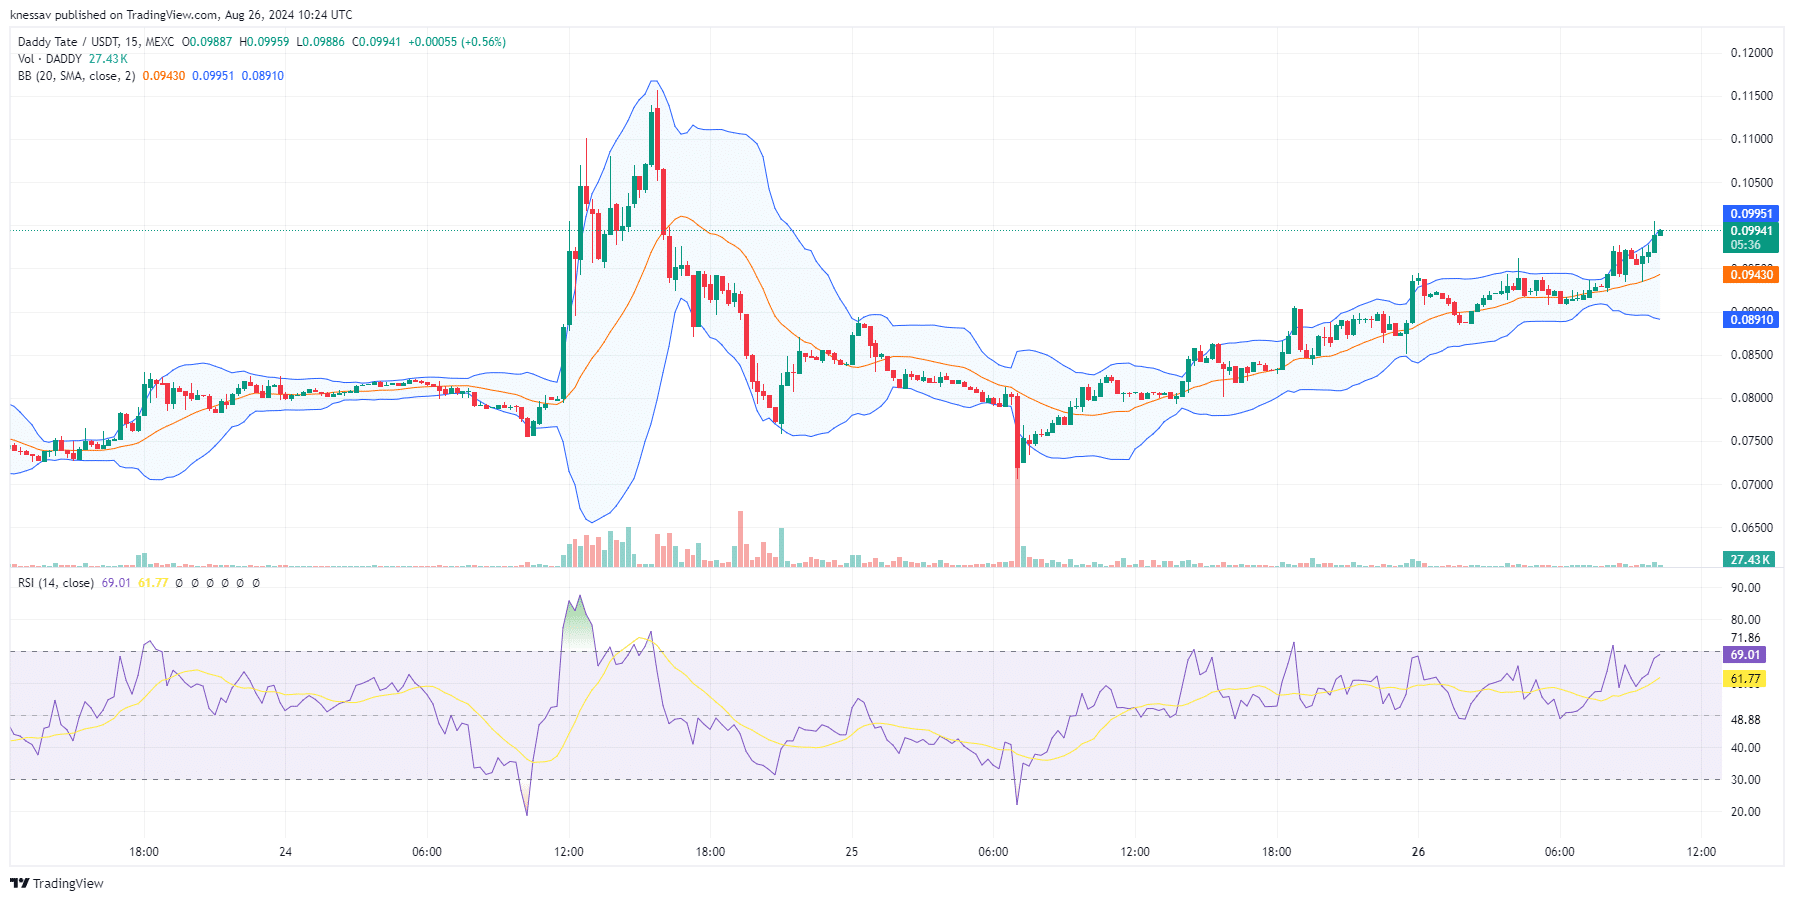Click the orange 0.09430 basis price tag
Screen dimensions: 1794x901
pos(1751,274)
